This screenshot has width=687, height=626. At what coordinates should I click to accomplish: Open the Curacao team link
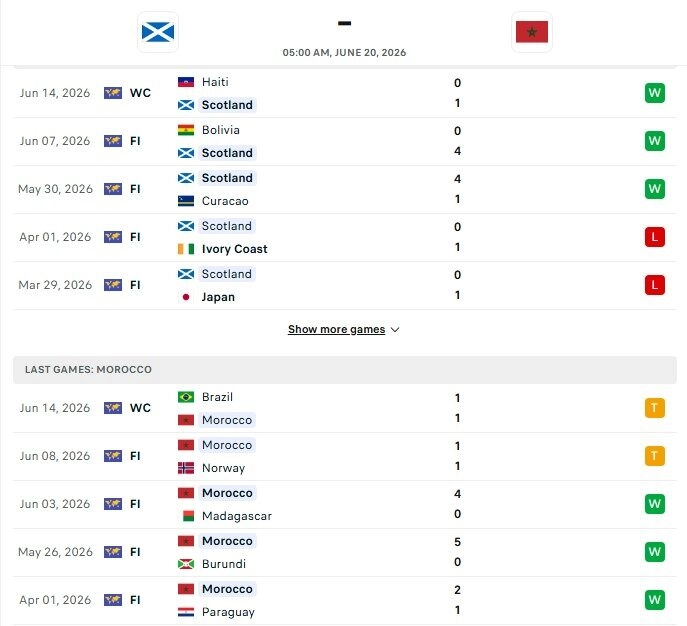(x=225, y=201)
